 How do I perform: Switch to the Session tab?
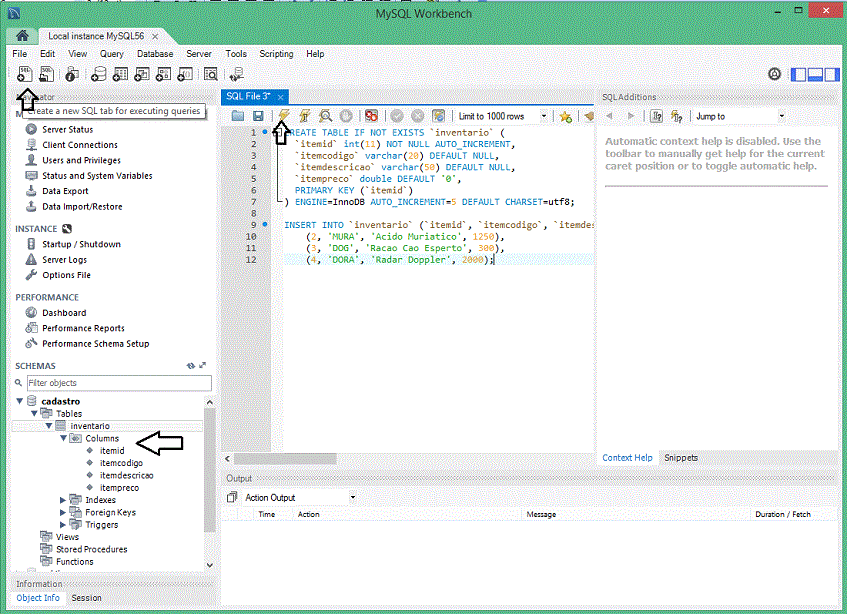pyautogui.click(x=86, y=598)
